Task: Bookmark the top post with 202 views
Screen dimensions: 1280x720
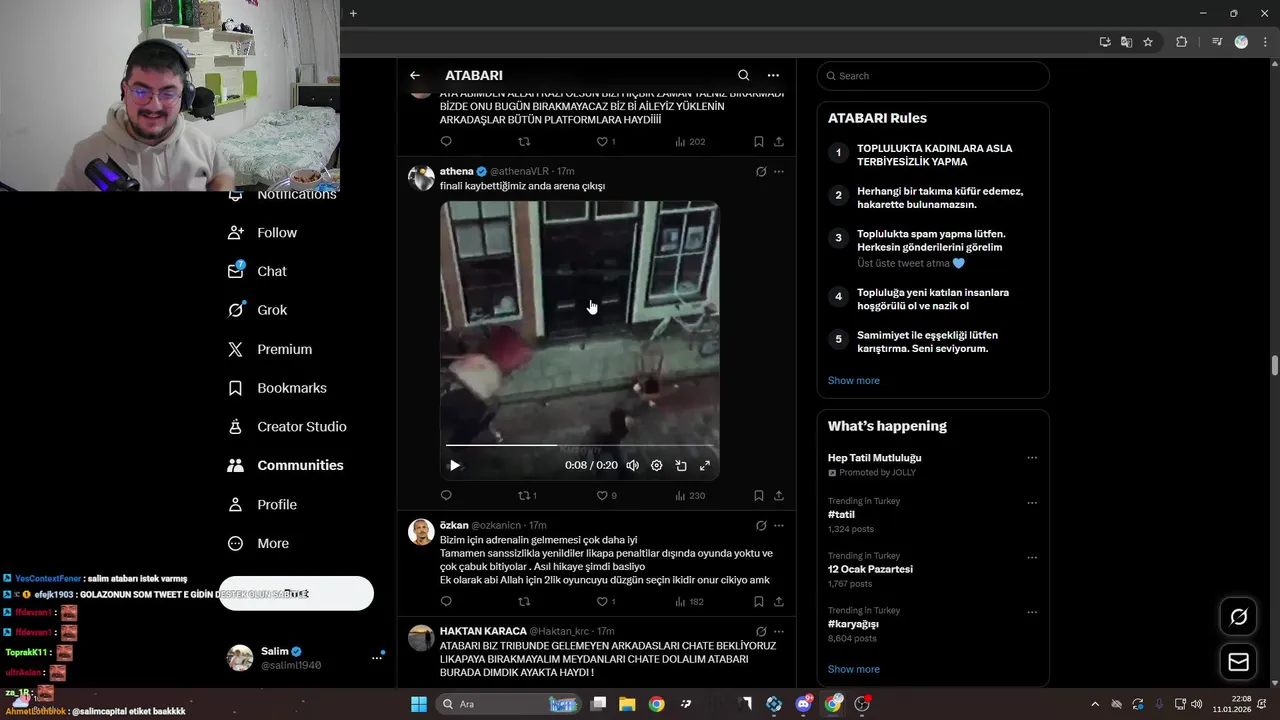Action: (x=759, y=141)
